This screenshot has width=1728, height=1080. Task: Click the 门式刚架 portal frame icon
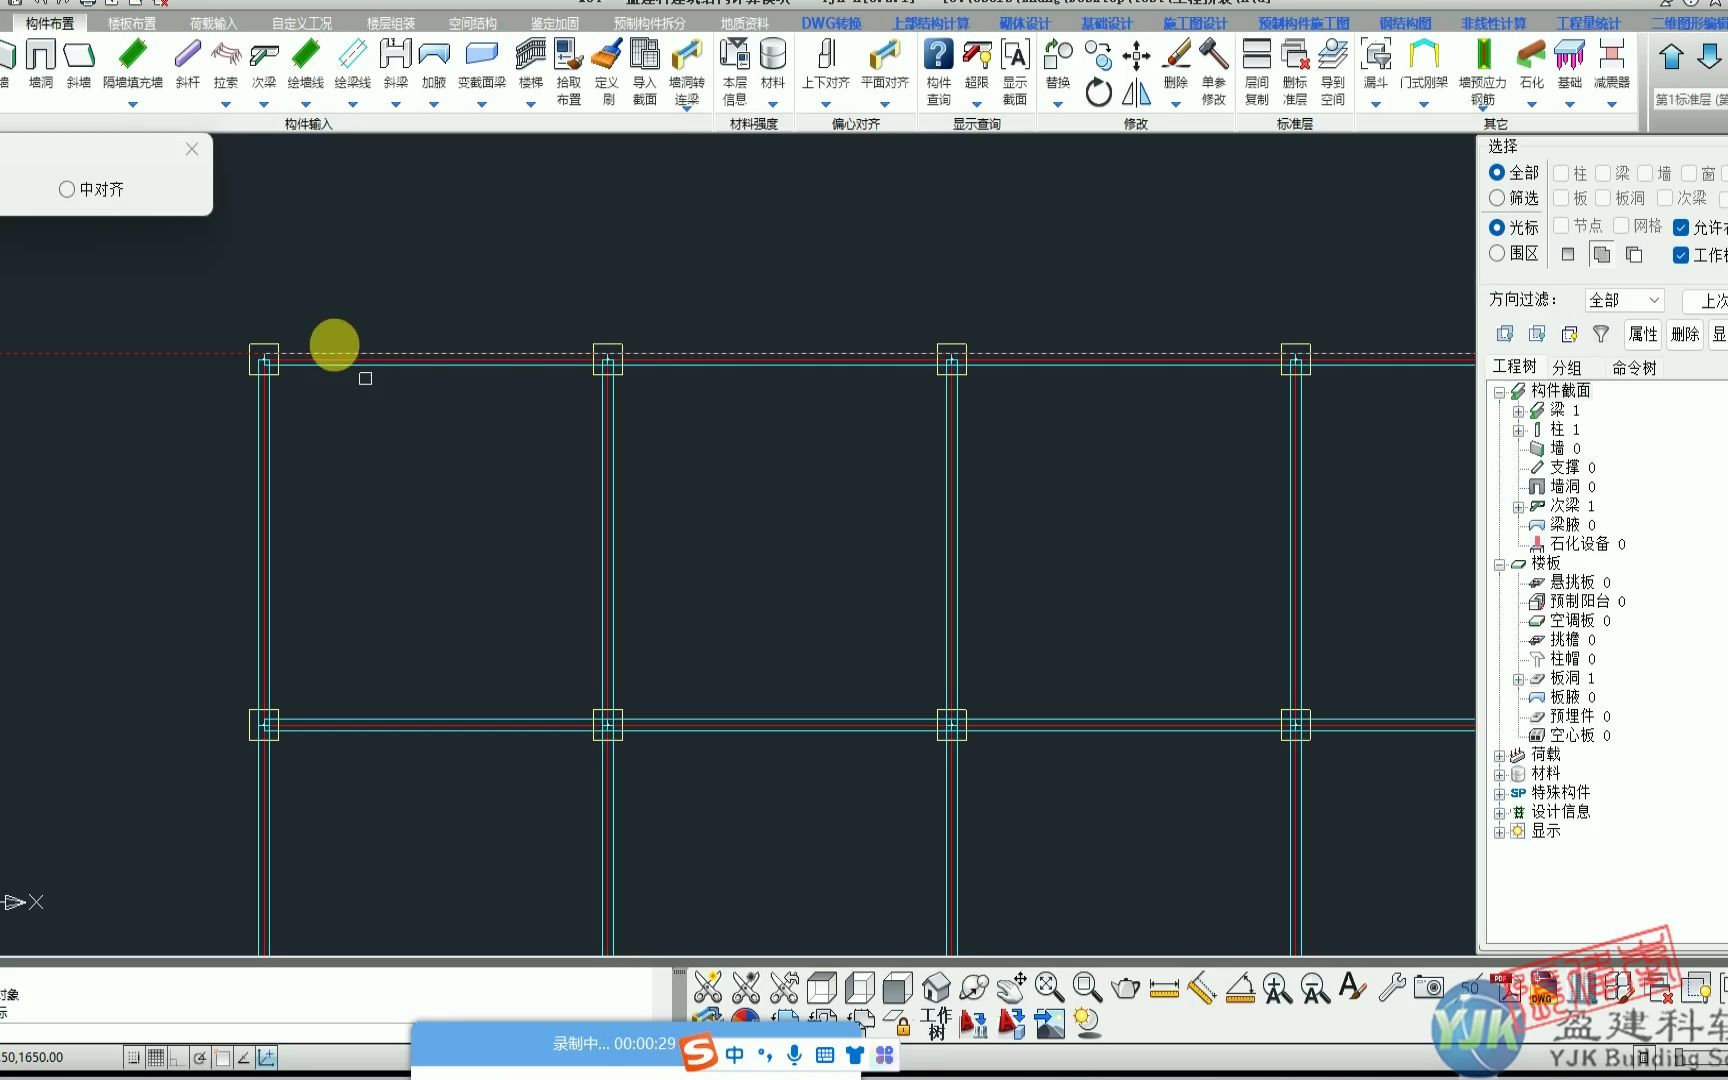(1424, 63)
